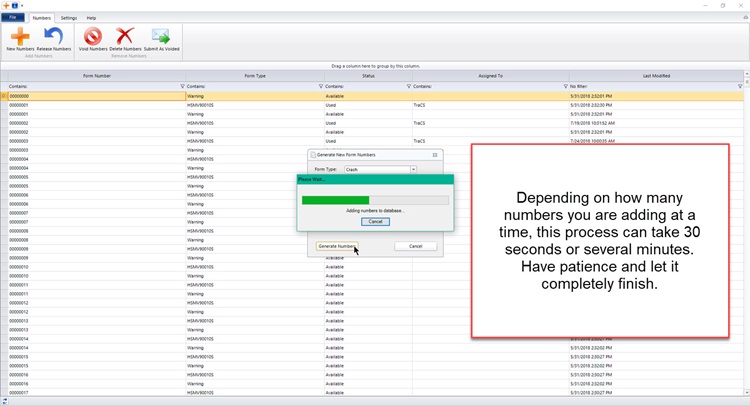Click the Void Numbers icon
The height and width of the screenshot is (406, 750).
[x=92, y=37]
